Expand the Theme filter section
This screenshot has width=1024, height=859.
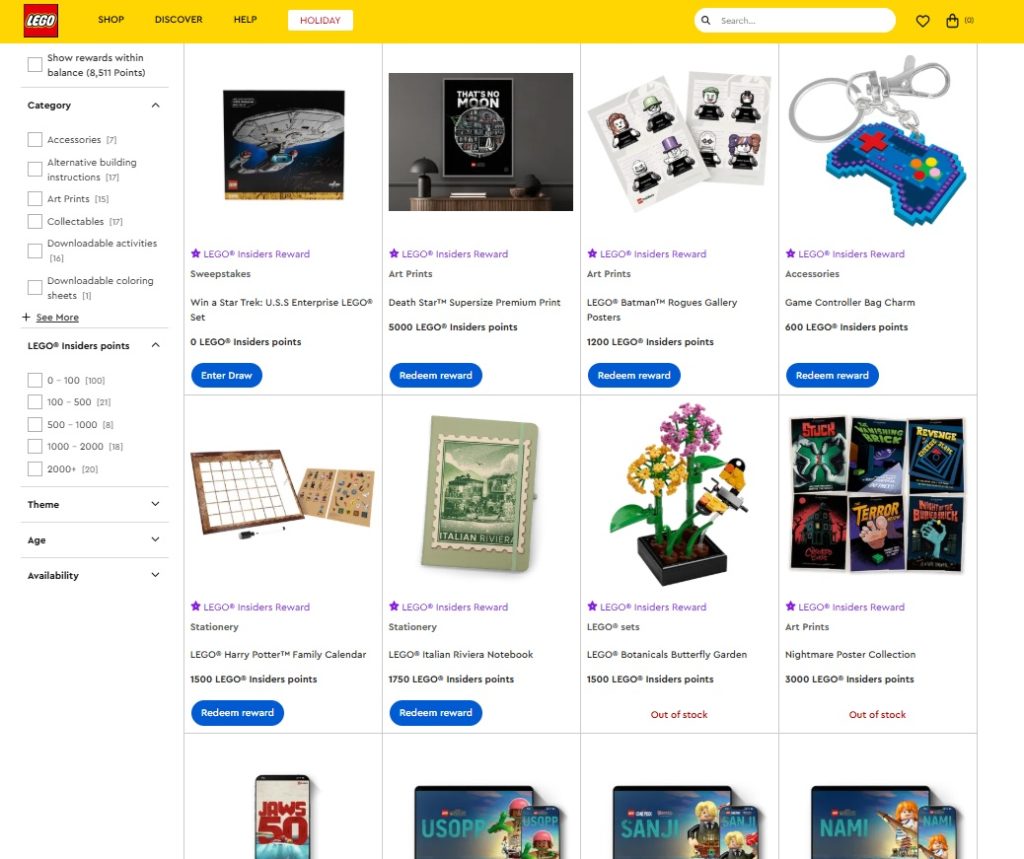point(95,504)
